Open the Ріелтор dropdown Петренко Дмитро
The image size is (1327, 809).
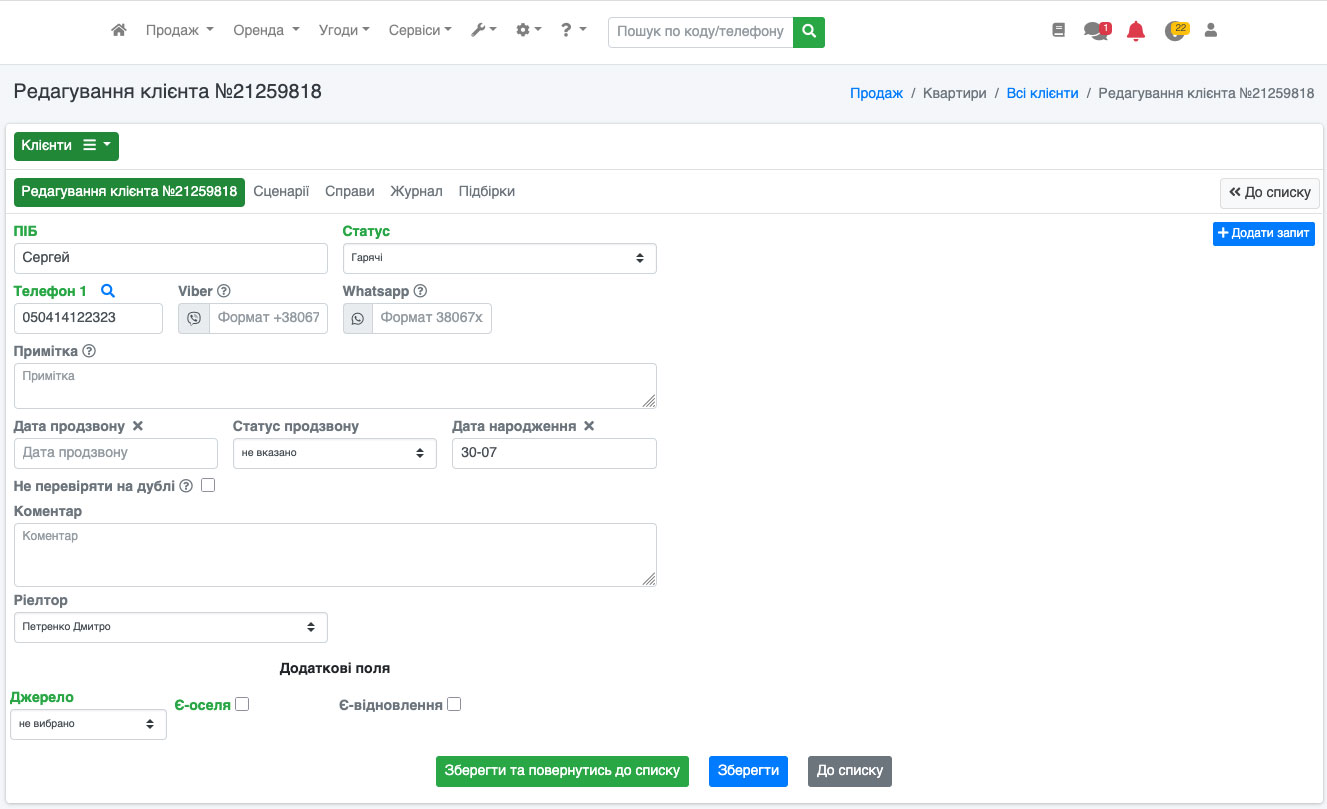(171, 627)
